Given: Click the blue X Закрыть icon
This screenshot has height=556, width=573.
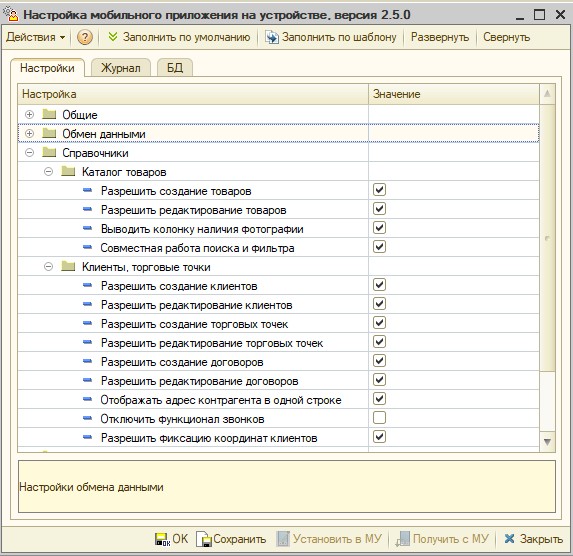Looking at the screenshot, I should click(x=509, y=538).
